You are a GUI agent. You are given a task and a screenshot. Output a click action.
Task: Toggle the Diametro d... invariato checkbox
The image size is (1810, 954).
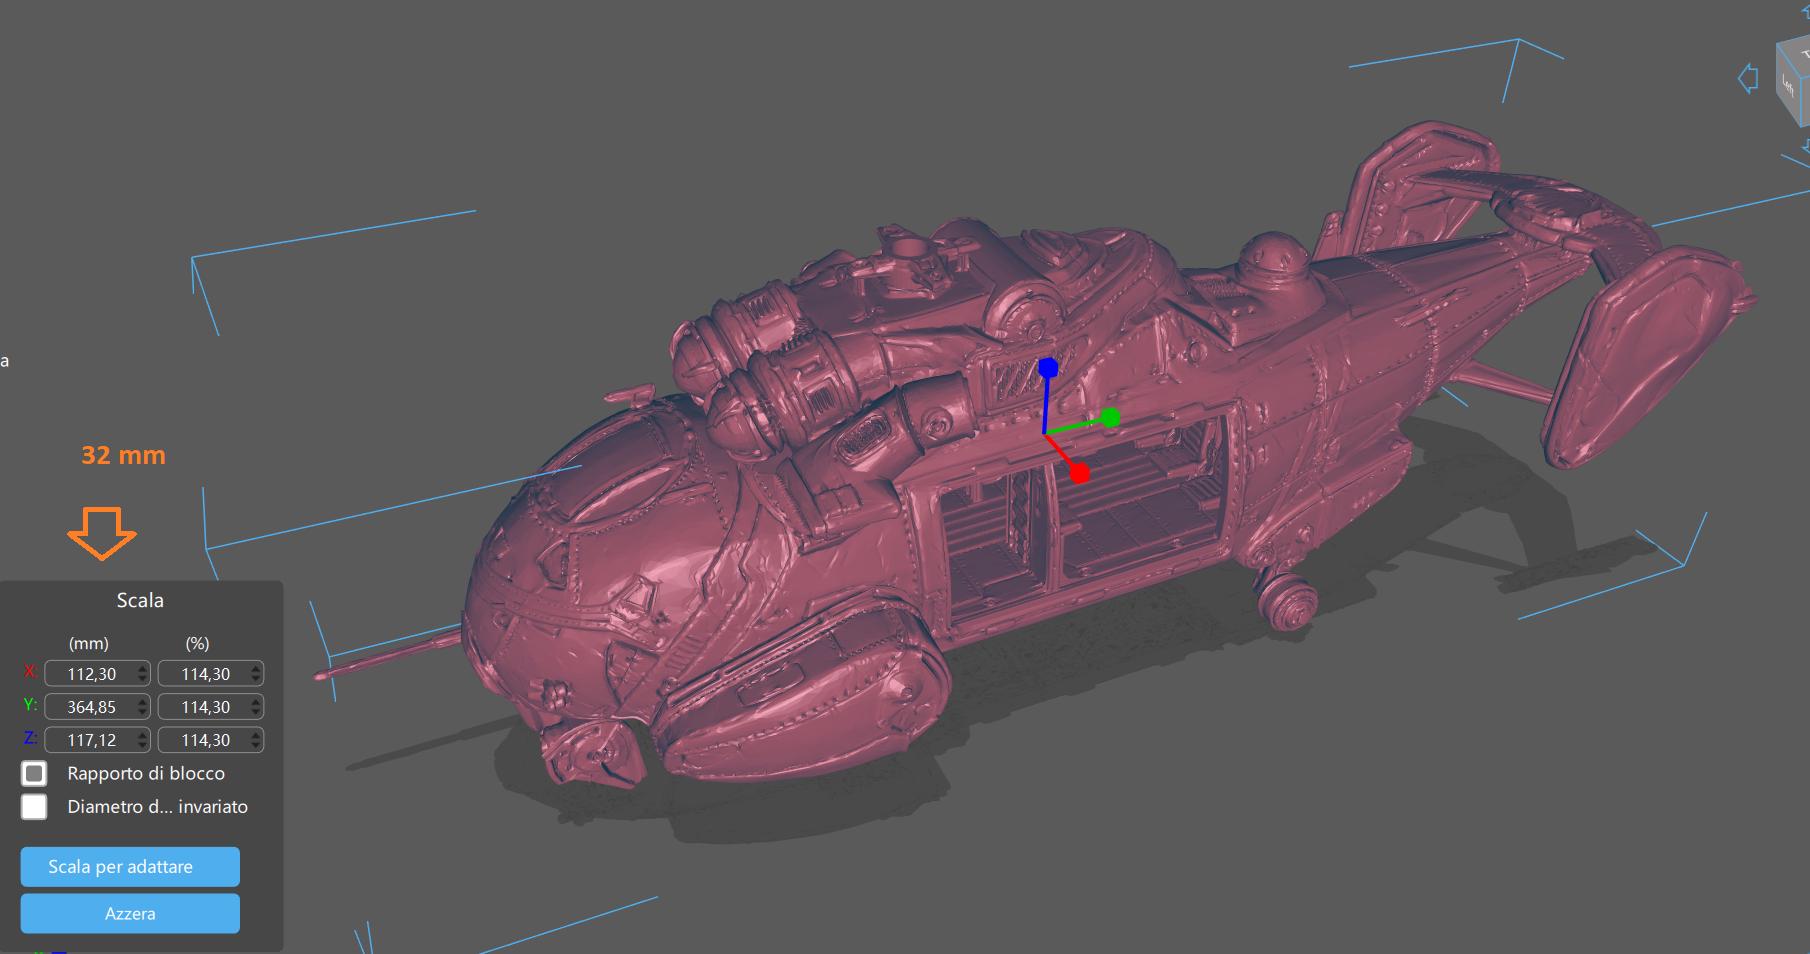point(35,807)
